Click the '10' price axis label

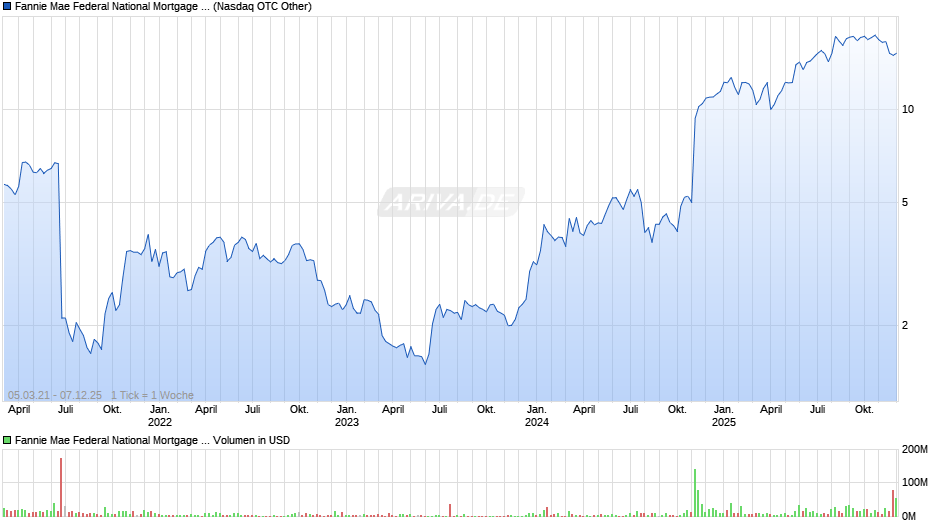pos(908,109)
